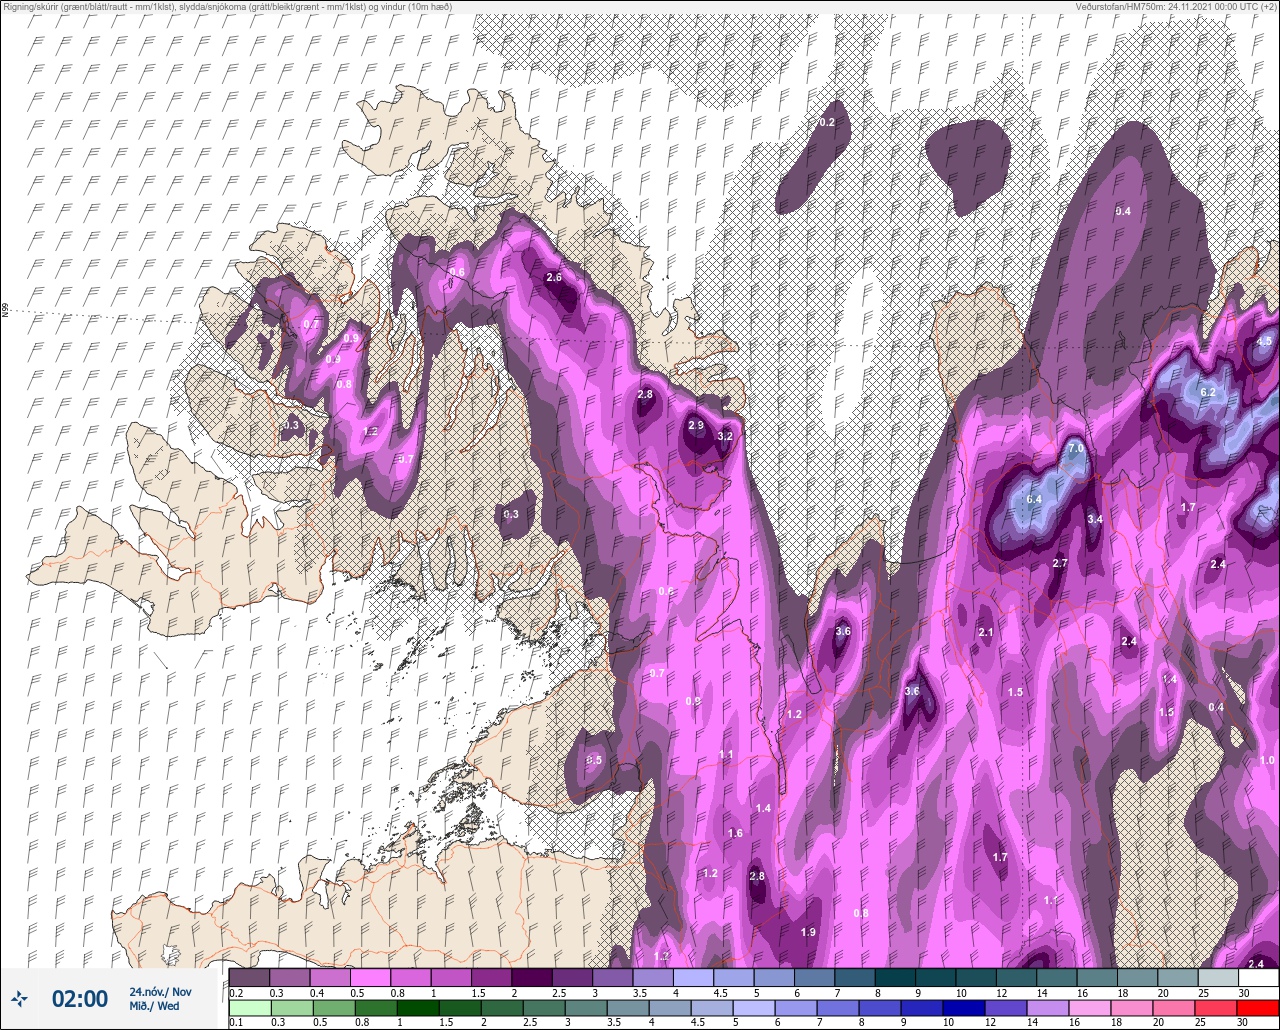Viewport: 1280px width, 1030px height.
Task: Pick the dull mauve 0.2 swatch in snow scale
Action: click(x=249, y=977)
